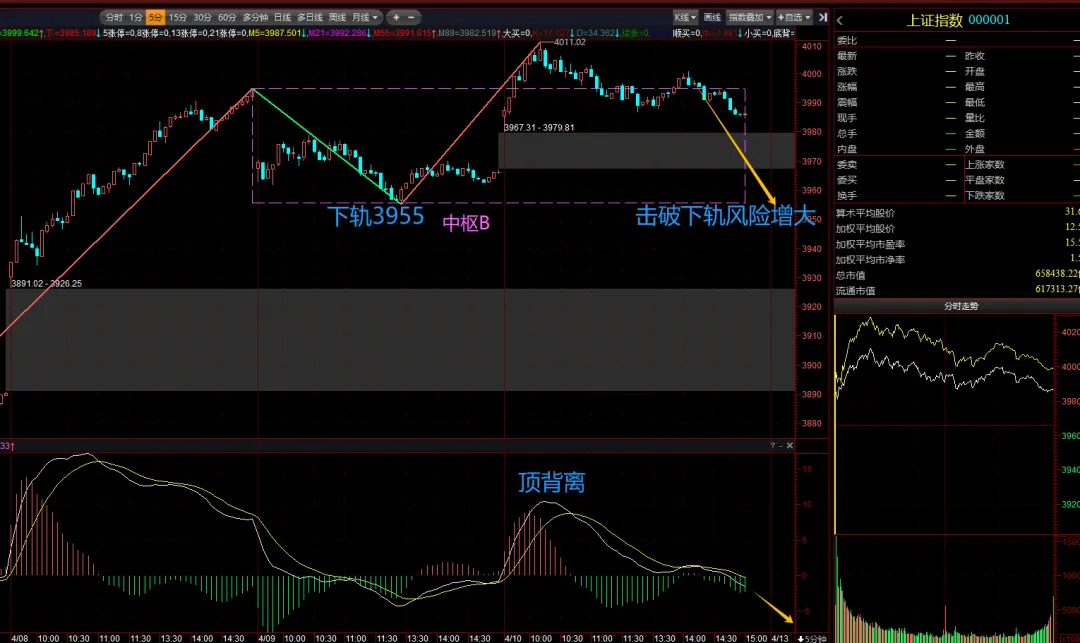The width and height of the screenshot is (1080, 643).
Task: Minimize the MACD indicator panel
Action: (x=780, y=445)
